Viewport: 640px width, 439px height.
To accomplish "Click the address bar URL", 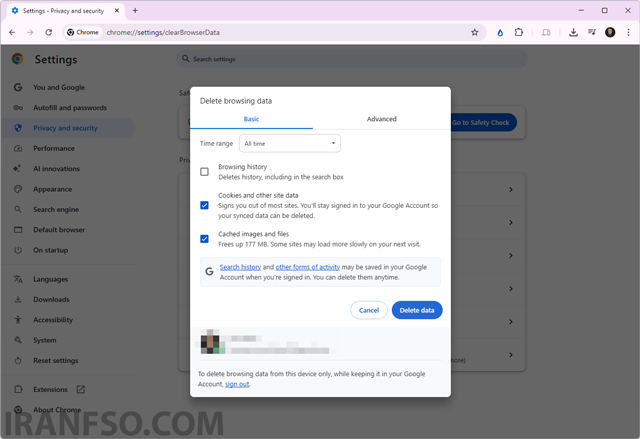I will point(163,32).
